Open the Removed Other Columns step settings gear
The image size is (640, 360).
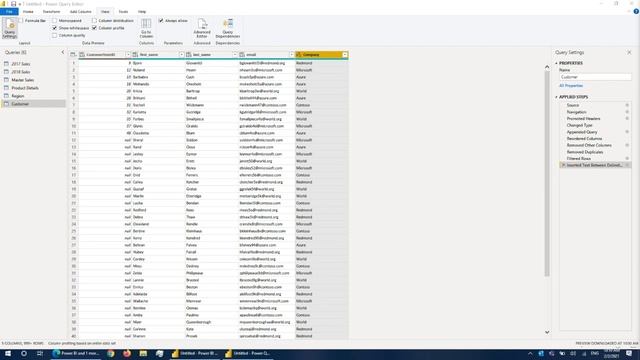point(627,145)
